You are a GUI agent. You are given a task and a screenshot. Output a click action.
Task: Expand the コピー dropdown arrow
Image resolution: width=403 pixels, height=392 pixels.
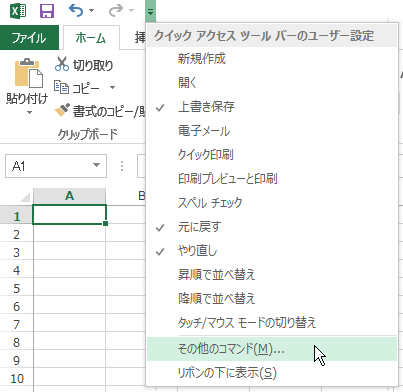point(112,88)
